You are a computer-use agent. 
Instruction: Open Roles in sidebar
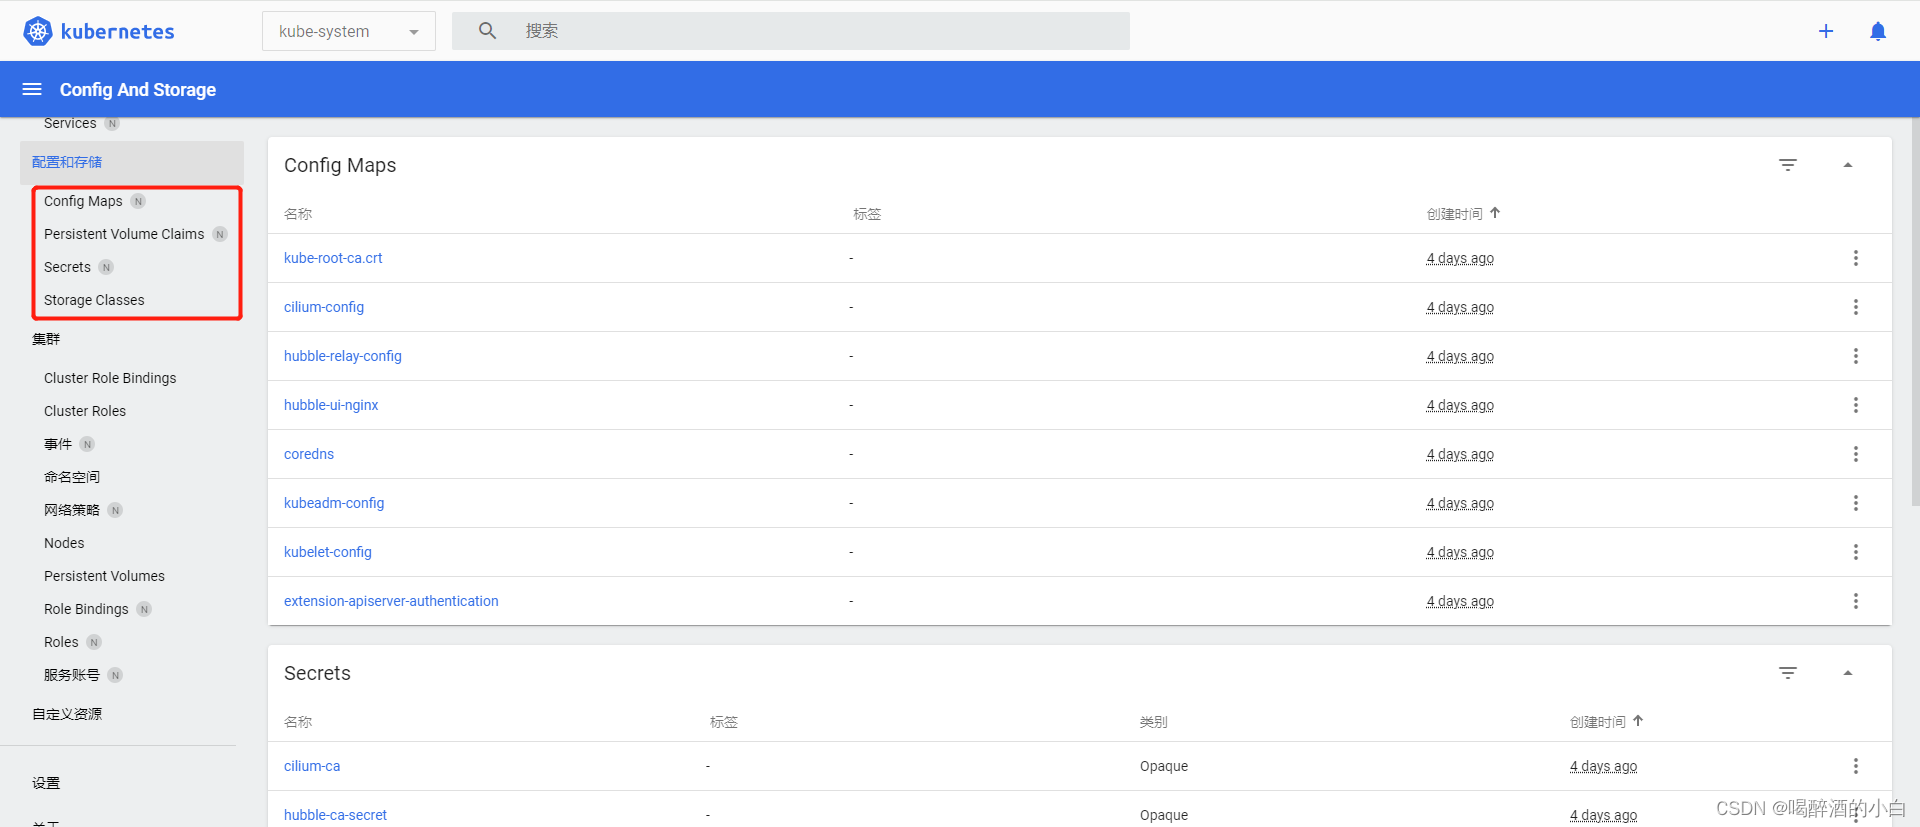click(x=61, y=642)
